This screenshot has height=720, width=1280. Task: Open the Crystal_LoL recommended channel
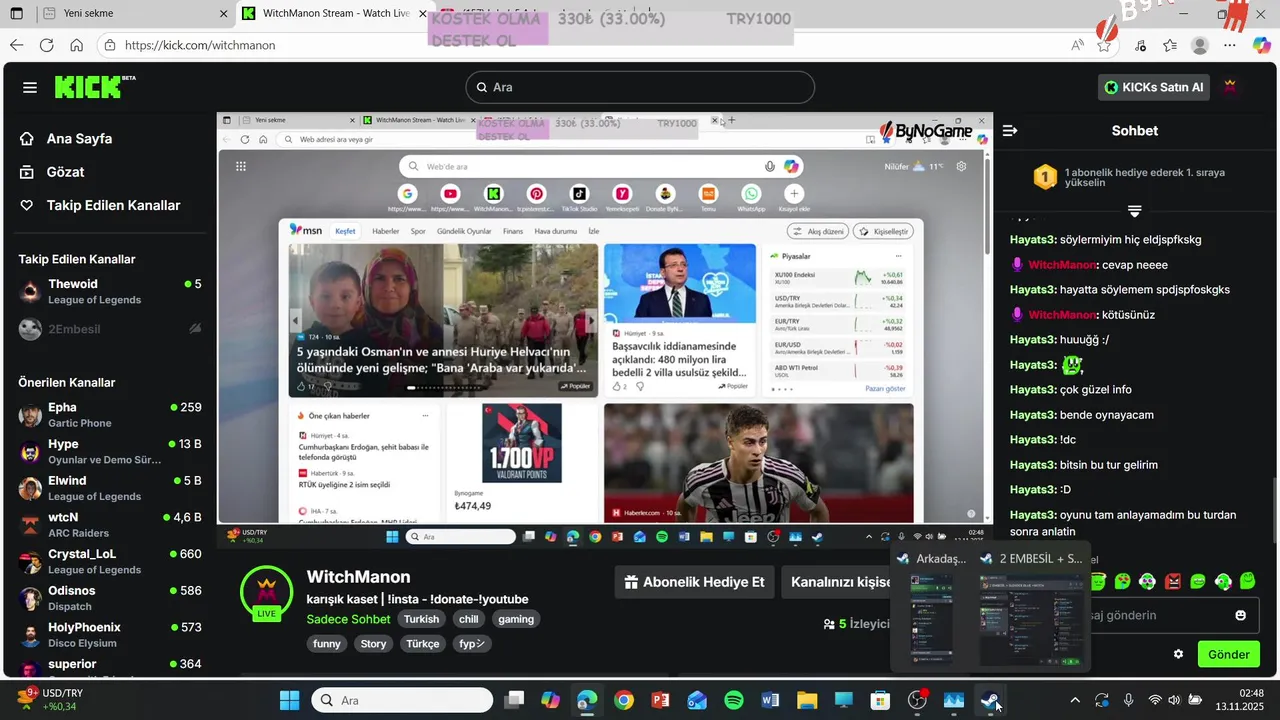110,562
